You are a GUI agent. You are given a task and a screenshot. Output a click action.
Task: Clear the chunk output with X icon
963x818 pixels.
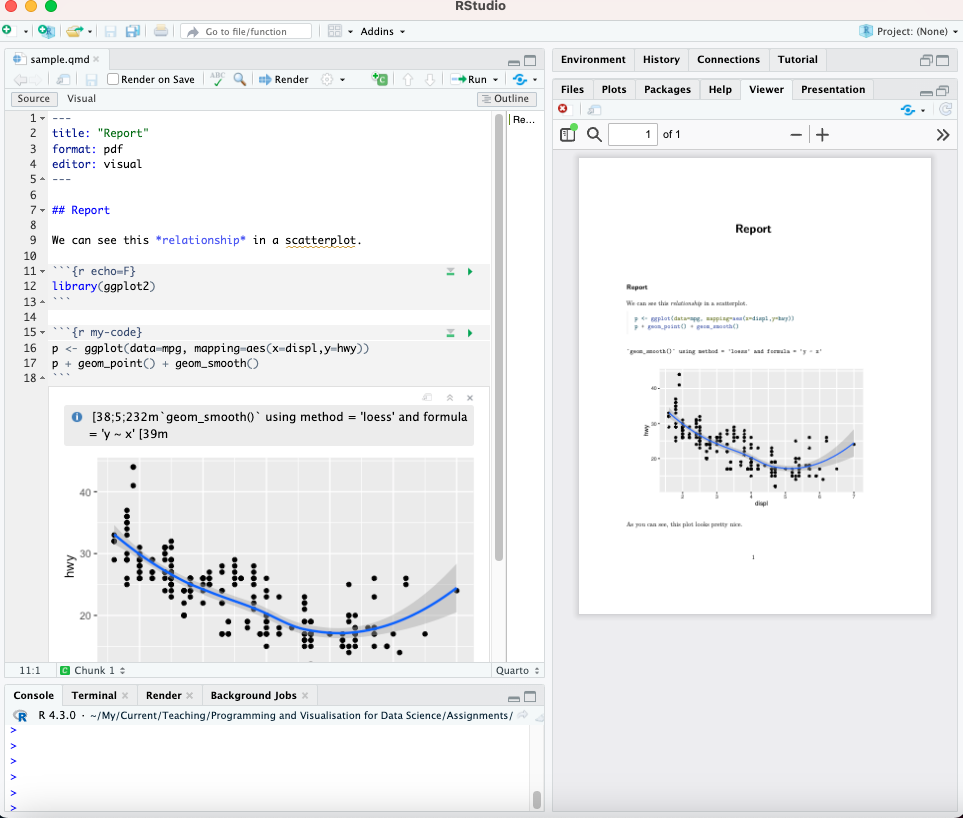coord(470,398)
